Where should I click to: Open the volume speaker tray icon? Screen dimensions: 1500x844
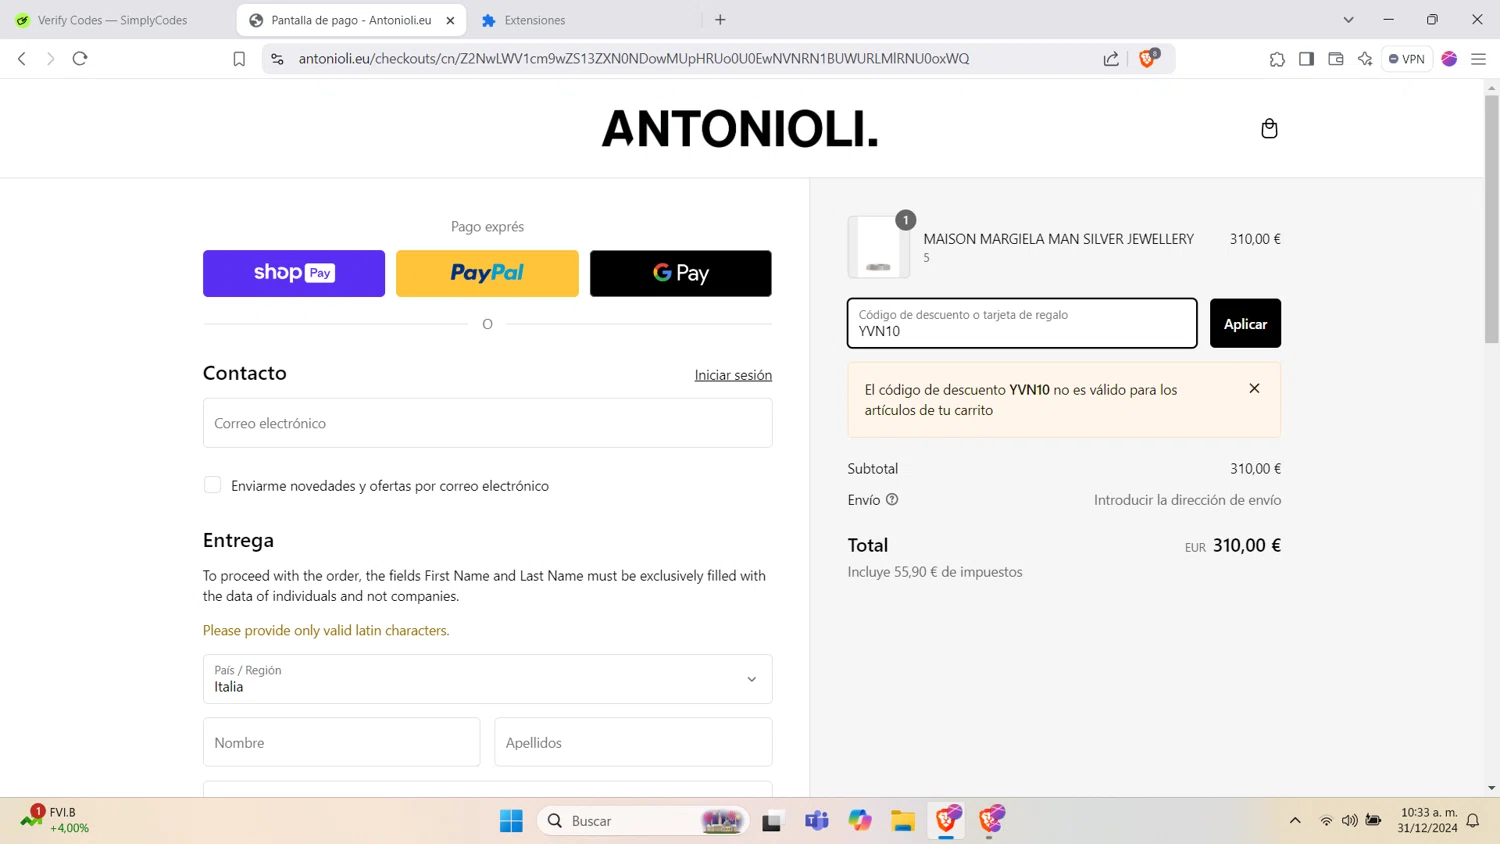[x=1349, y=821]
